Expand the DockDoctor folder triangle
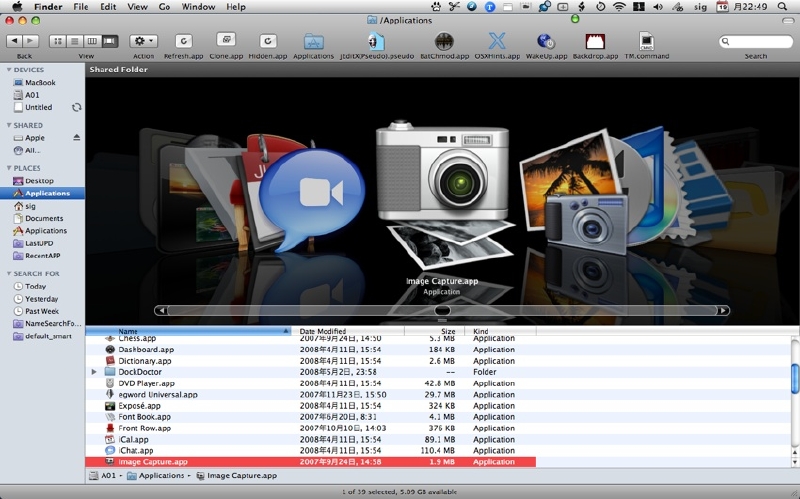The width and height of the screenshot is (800, 499). [x=94, y=372]
